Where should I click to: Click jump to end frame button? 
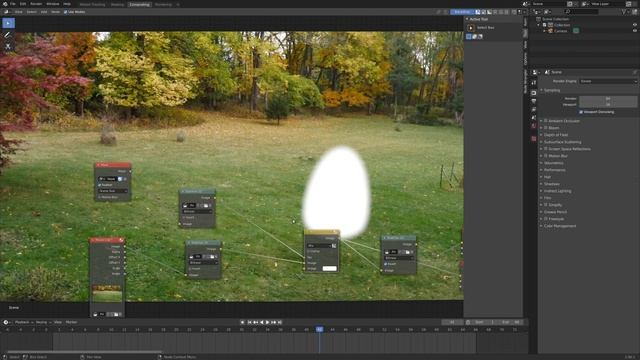(x=280, y=322)
